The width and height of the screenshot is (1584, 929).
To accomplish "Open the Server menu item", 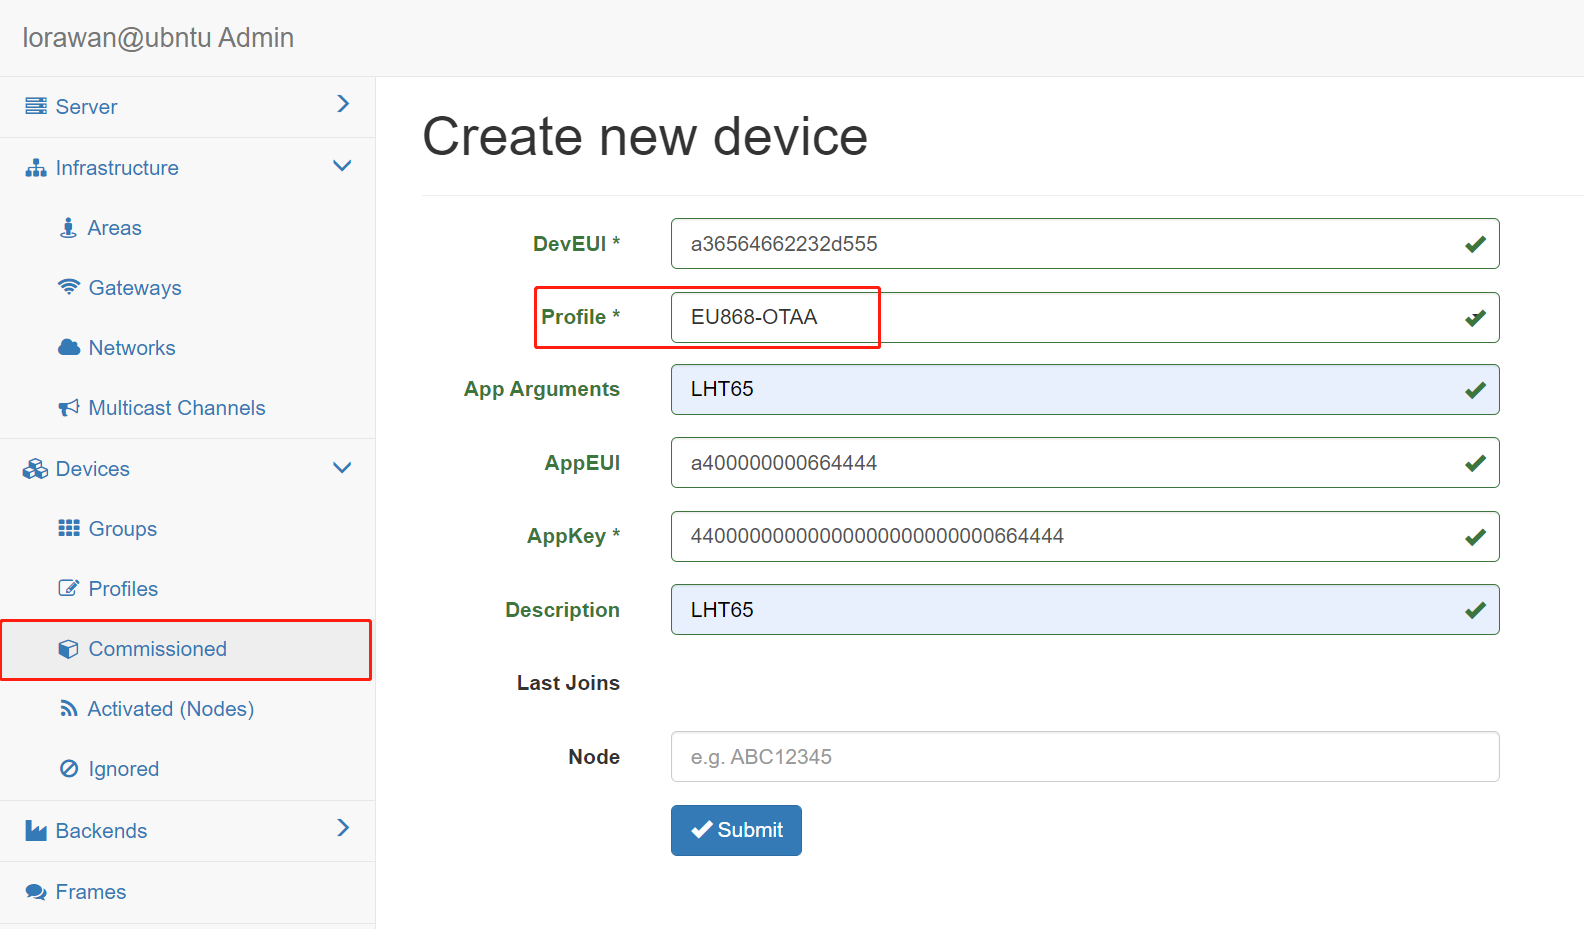I will (187, 107).
